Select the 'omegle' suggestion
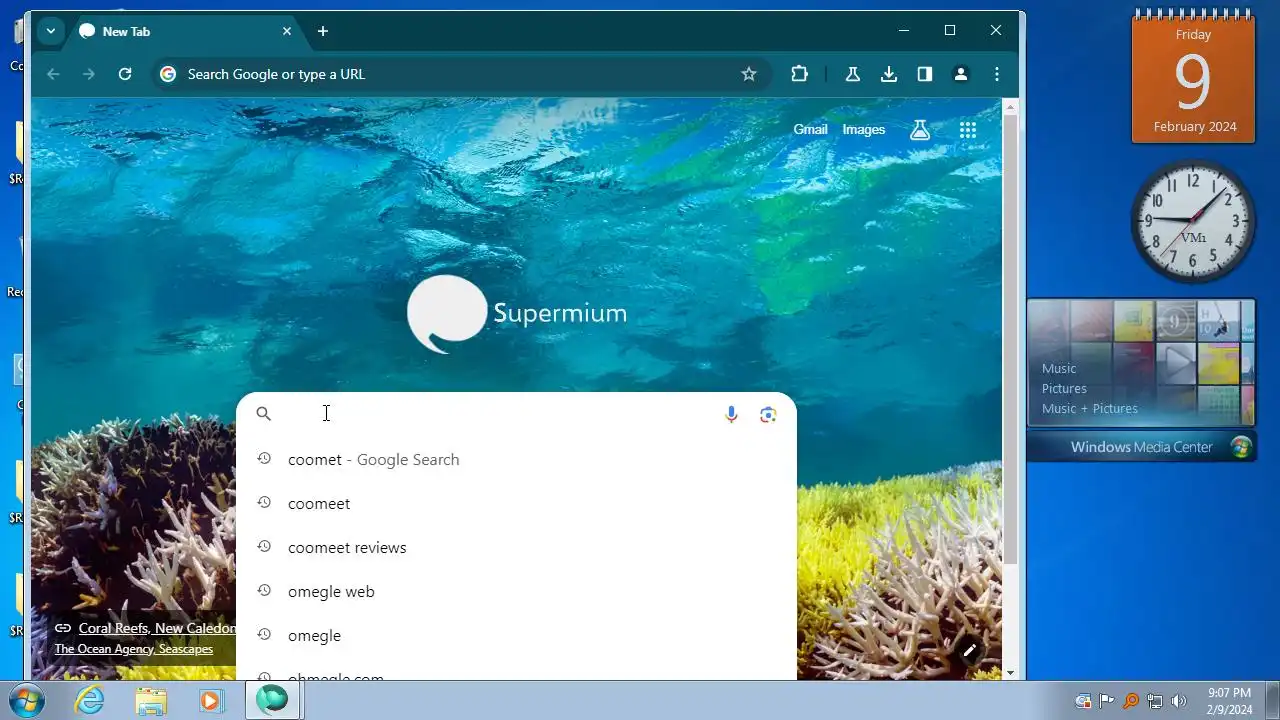This screenshot has height=720, width=1280. 516,636
